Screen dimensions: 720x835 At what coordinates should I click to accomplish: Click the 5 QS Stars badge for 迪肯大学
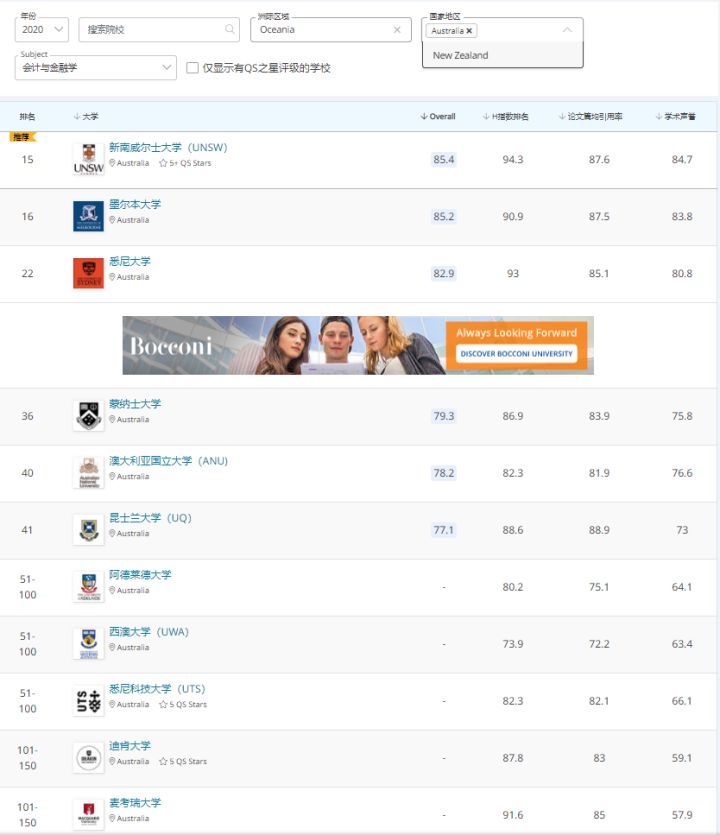[x=183, y=761]
